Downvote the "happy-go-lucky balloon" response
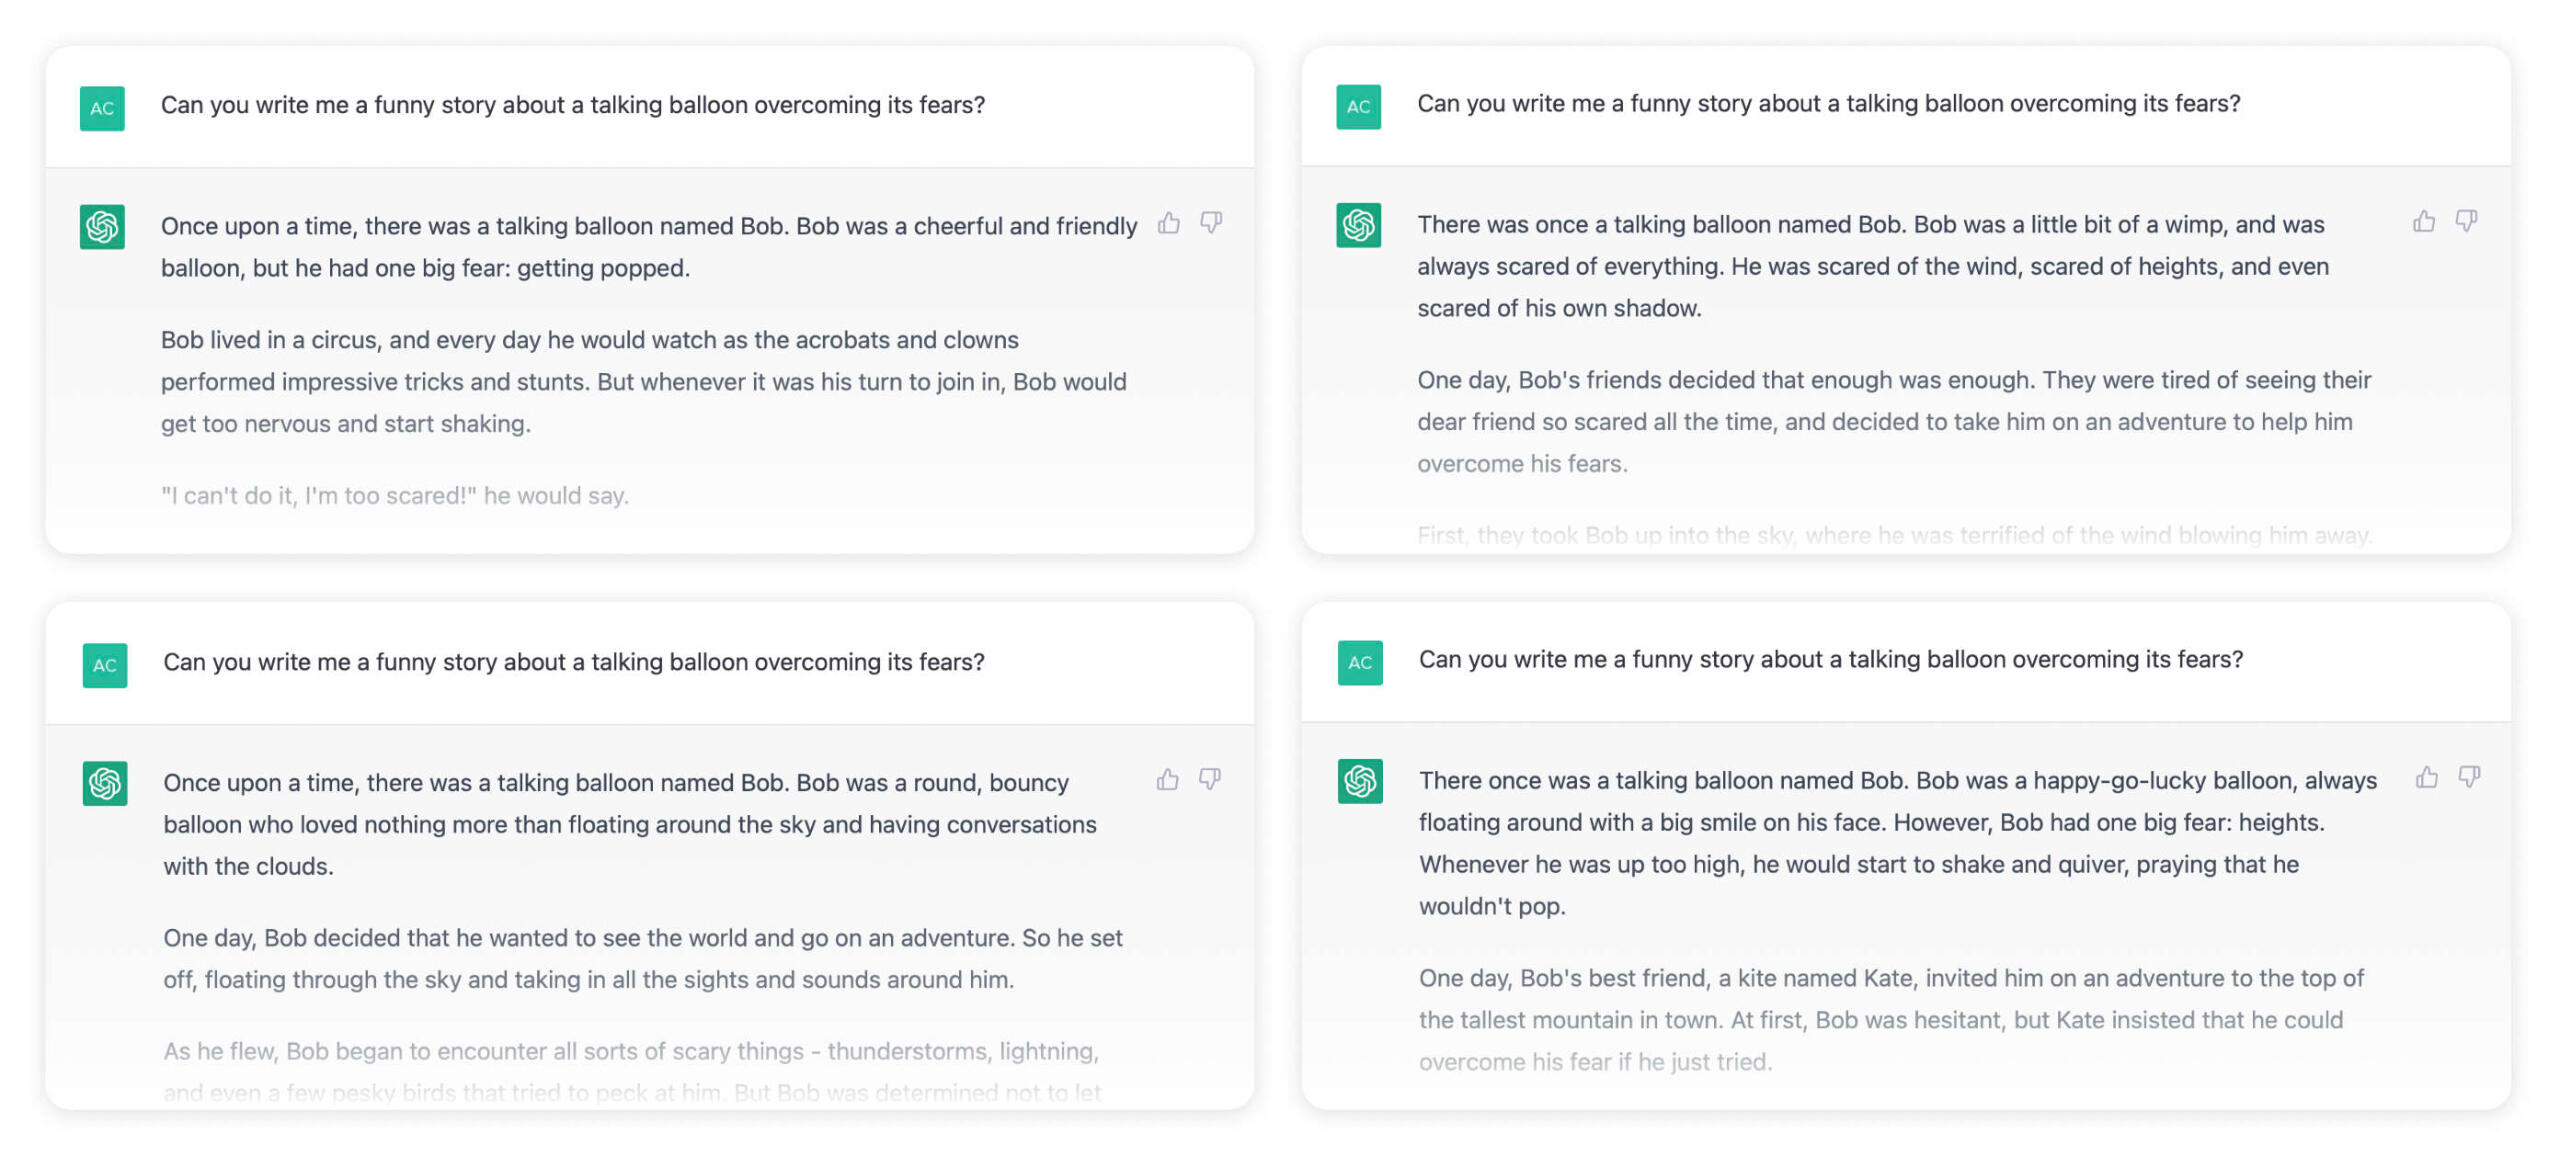Screen dimensions: 2560x1156 click(x=2470, y=777)
